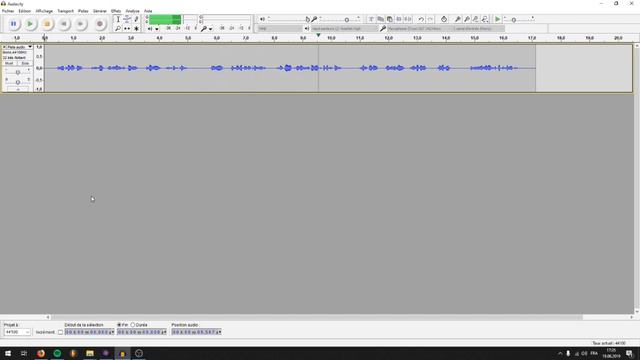Select the Draw pencil tool
The width and height of the screenshot is (640, 360).
coord(136,19)
